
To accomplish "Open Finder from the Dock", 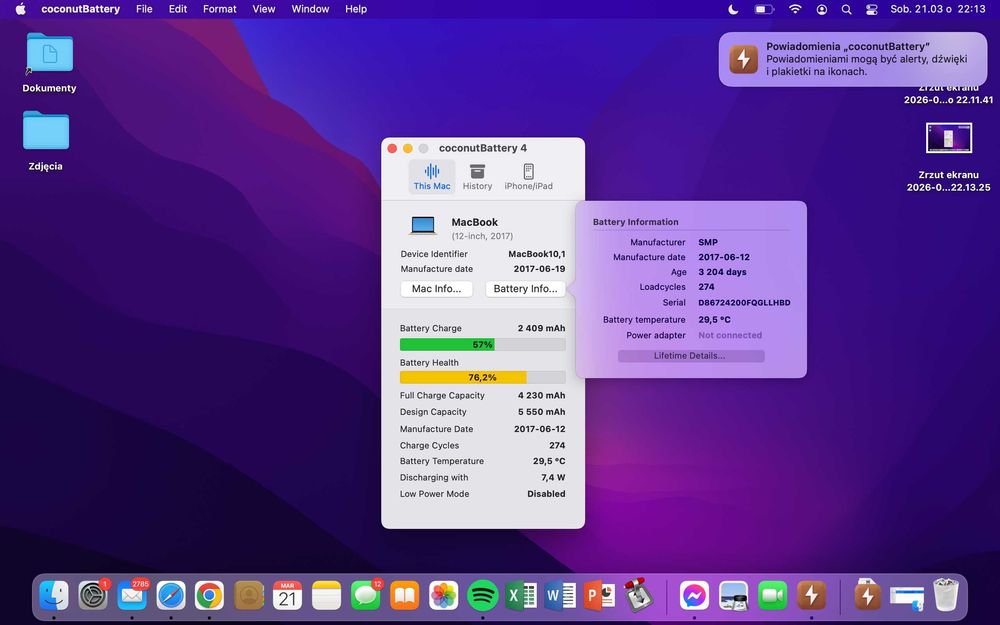I will click(54, 596).
